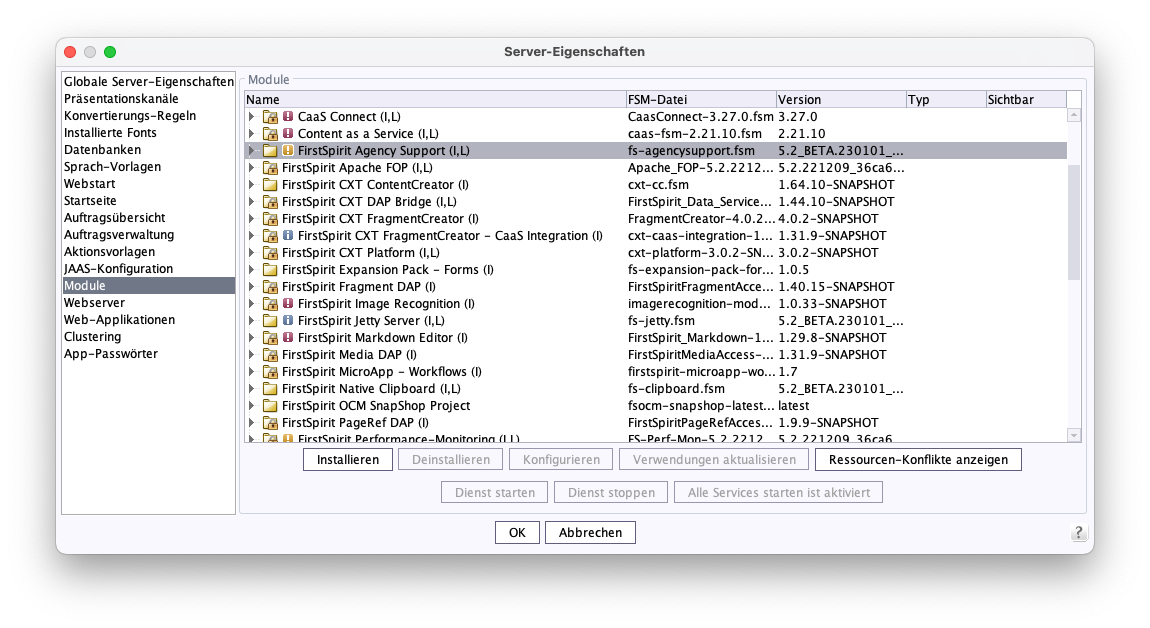Viewport: 1150px width, 628px height.
Task: Click Alle Services starten ist aktiviert button
Action: pyautogui.click(x=778, y=492)
